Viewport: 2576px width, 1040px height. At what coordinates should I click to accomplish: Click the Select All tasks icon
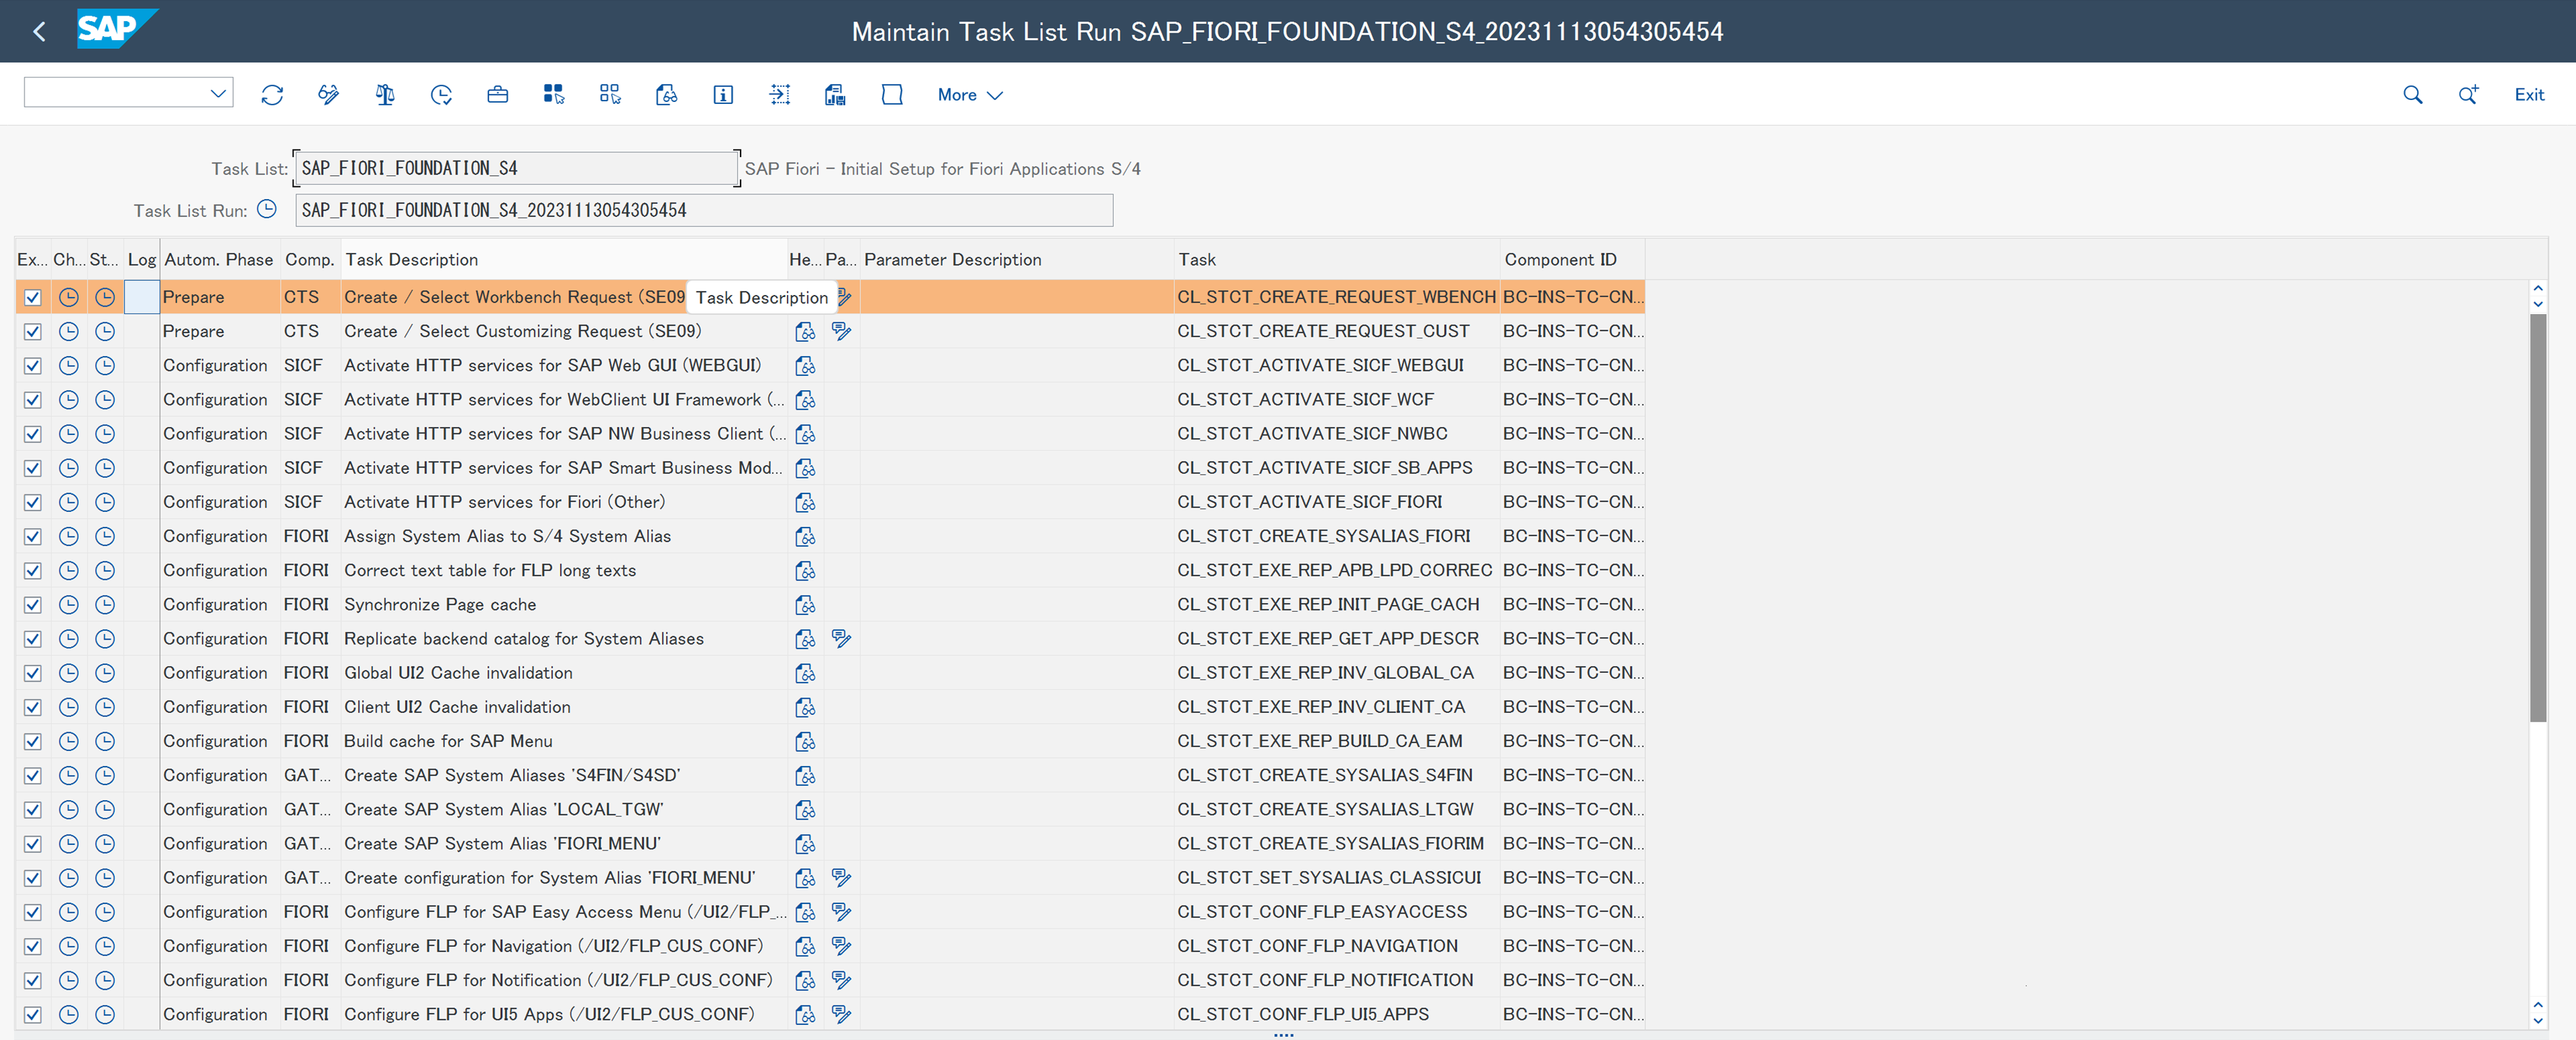point(553,95)
